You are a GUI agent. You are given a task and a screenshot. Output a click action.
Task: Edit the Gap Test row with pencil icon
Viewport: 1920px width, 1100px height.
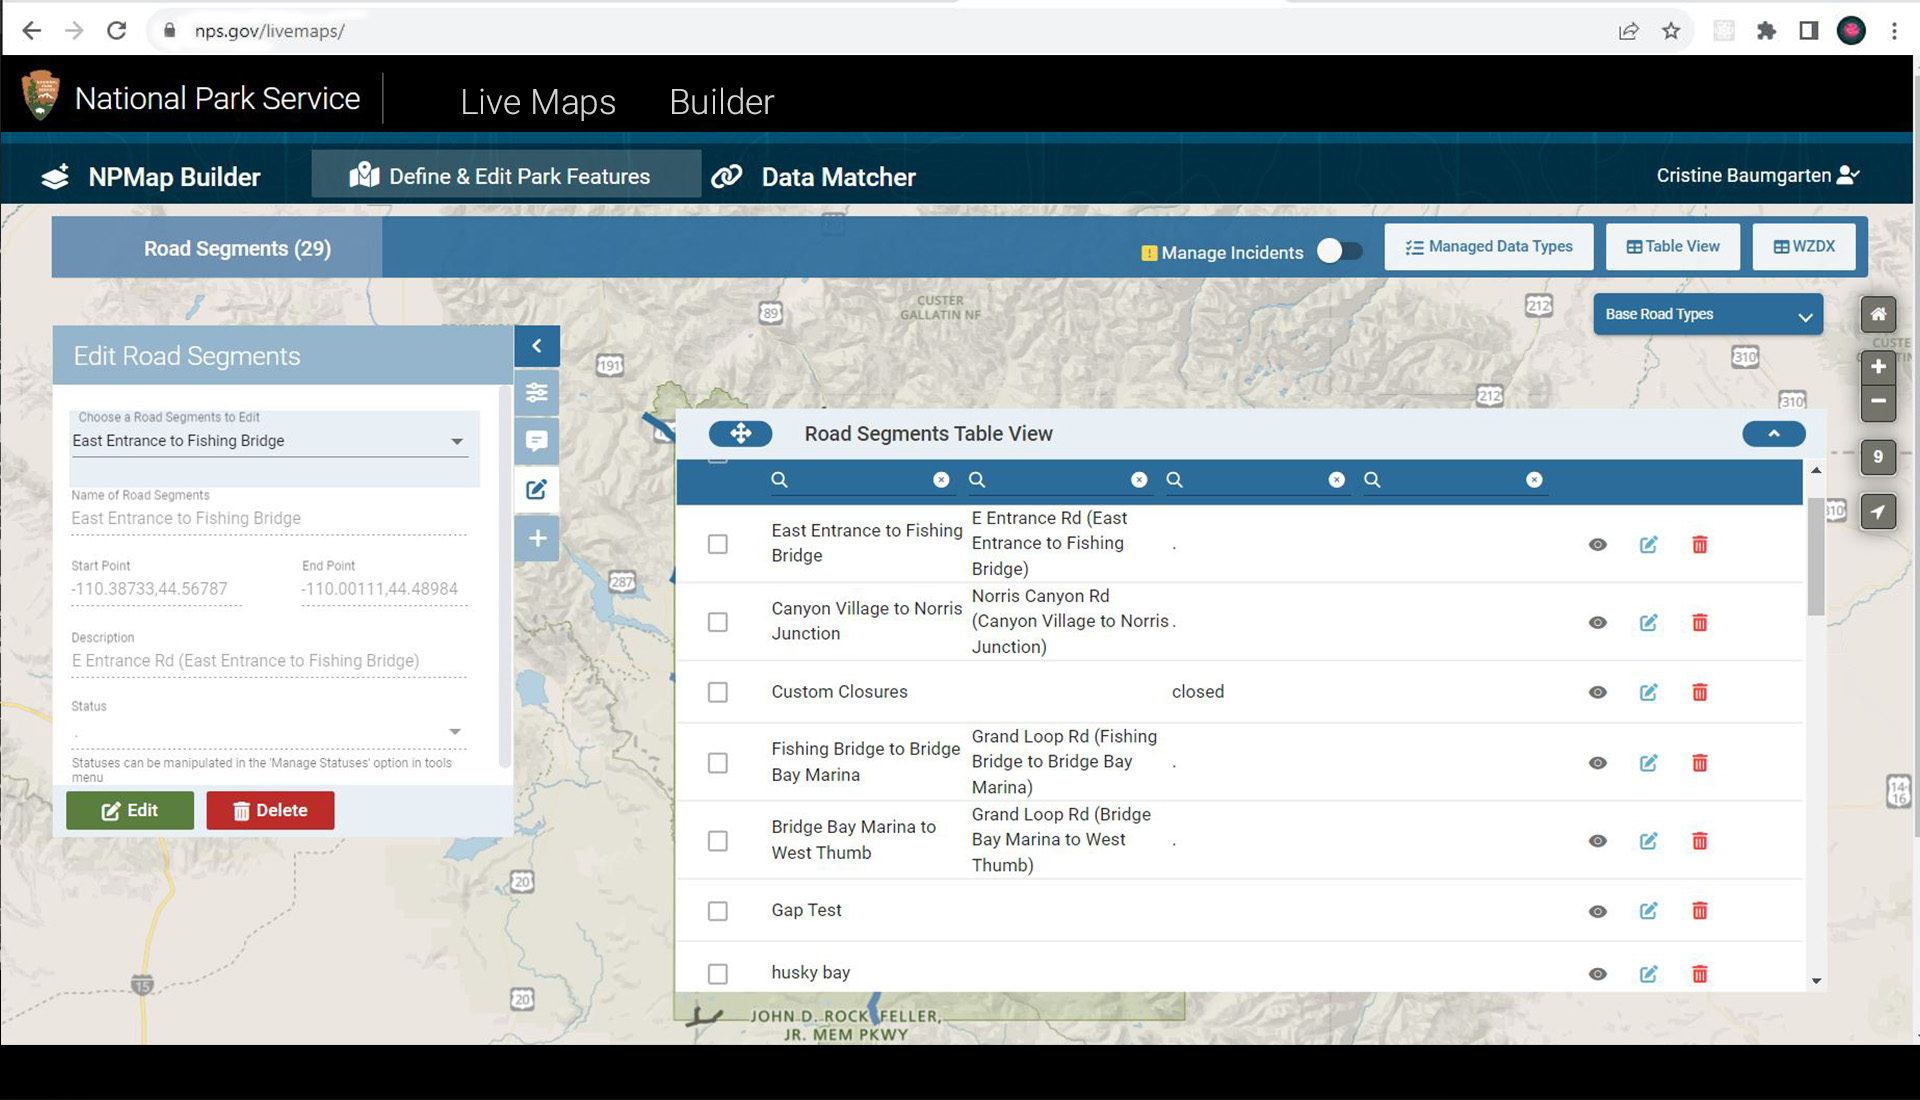pos(1648,911)
